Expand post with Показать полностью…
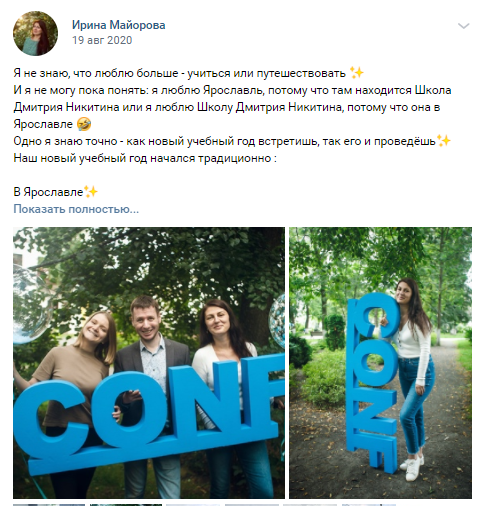Image resolution: width=485 pixels, height=506 pixels. pyautogui.click(x=76, y=209)
